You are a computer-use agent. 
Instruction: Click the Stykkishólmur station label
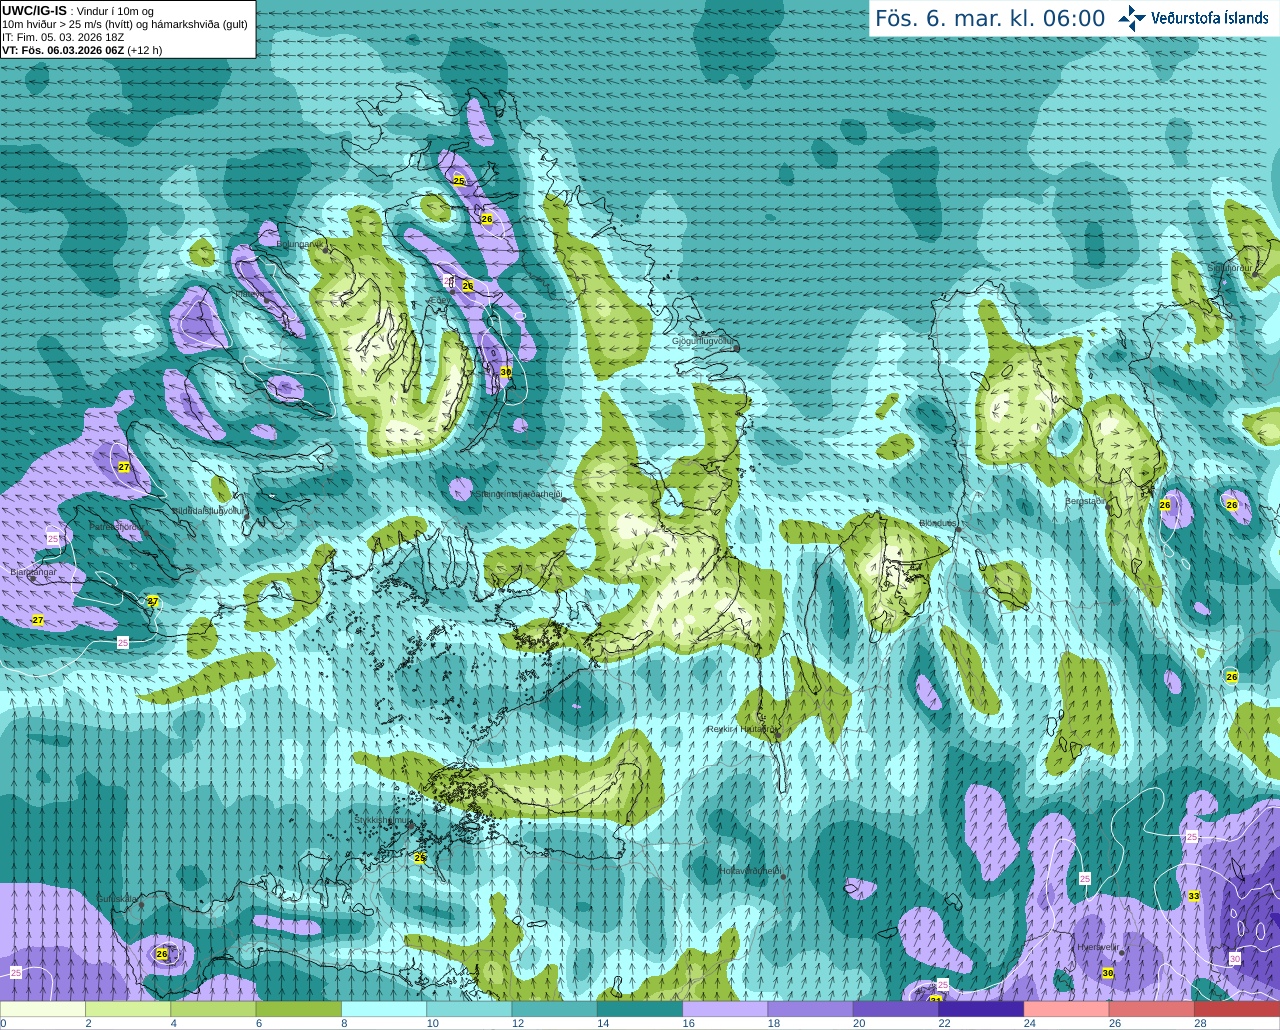click(383, 820)
